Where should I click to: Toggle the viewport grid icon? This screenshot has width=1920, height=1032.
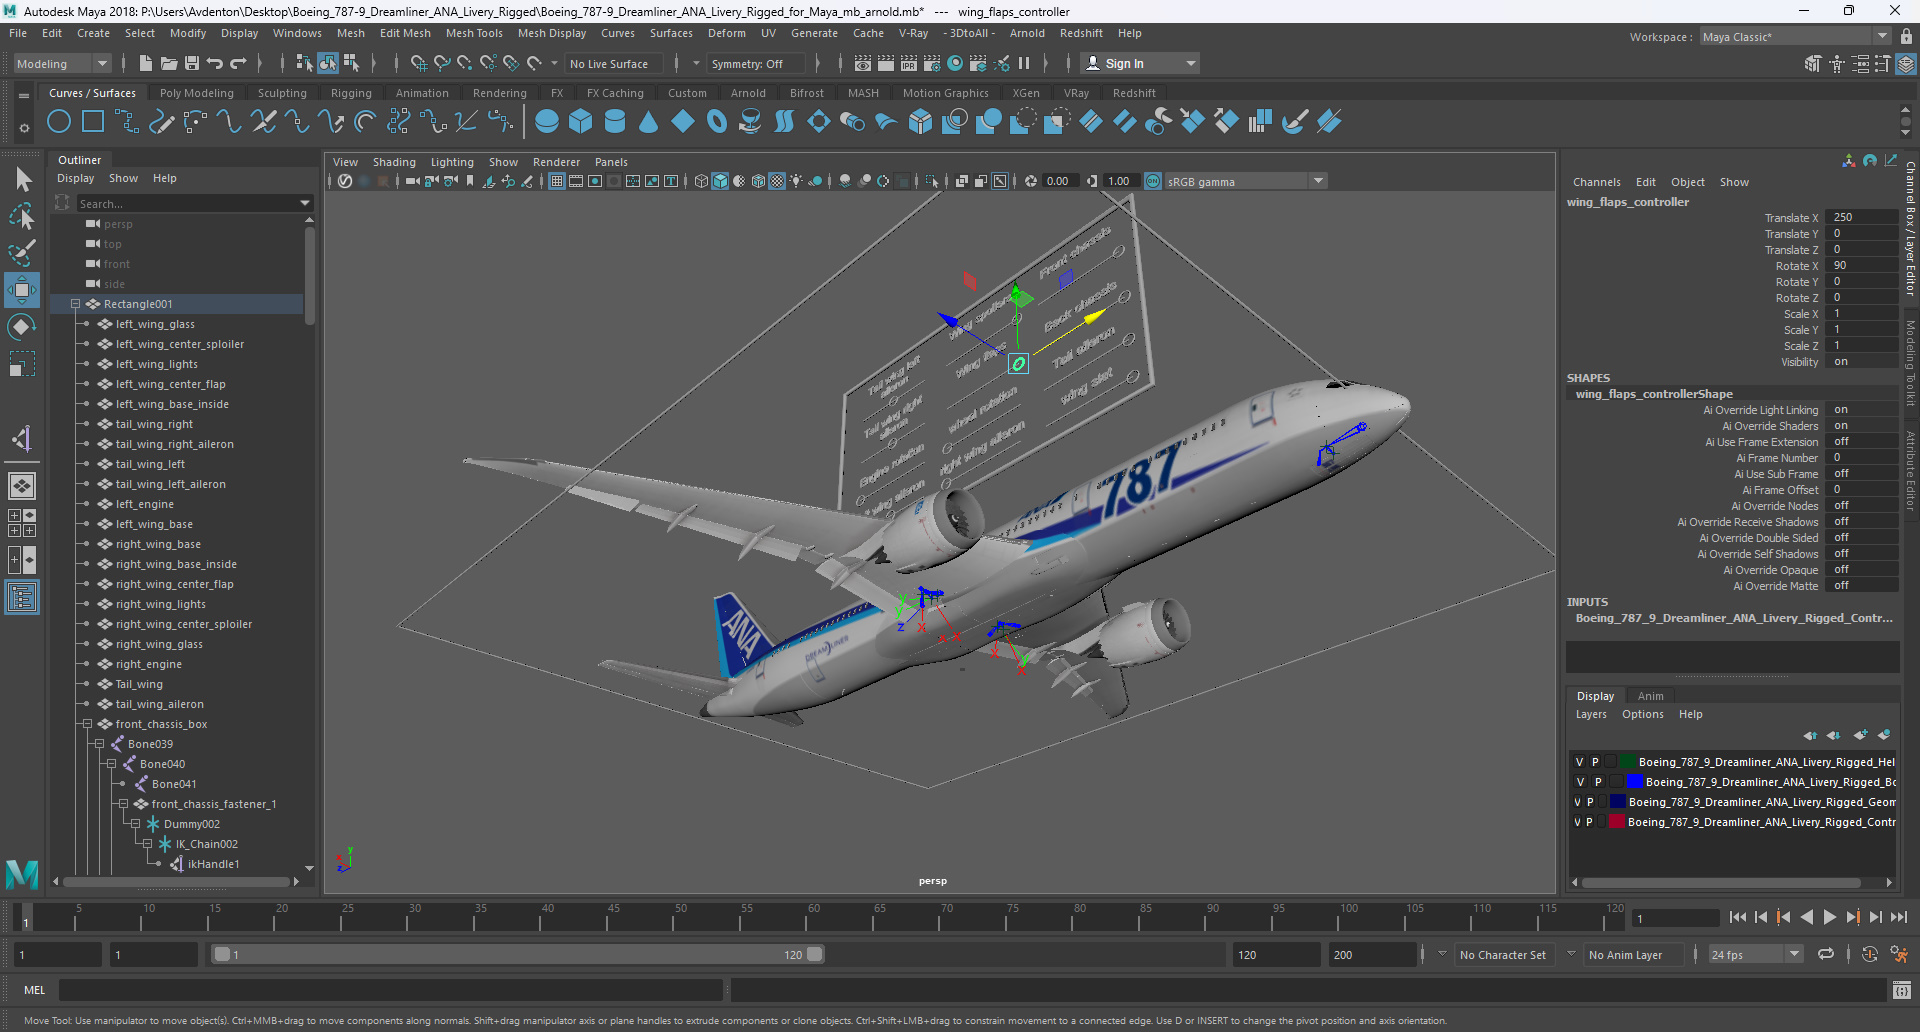pos(557,181)
